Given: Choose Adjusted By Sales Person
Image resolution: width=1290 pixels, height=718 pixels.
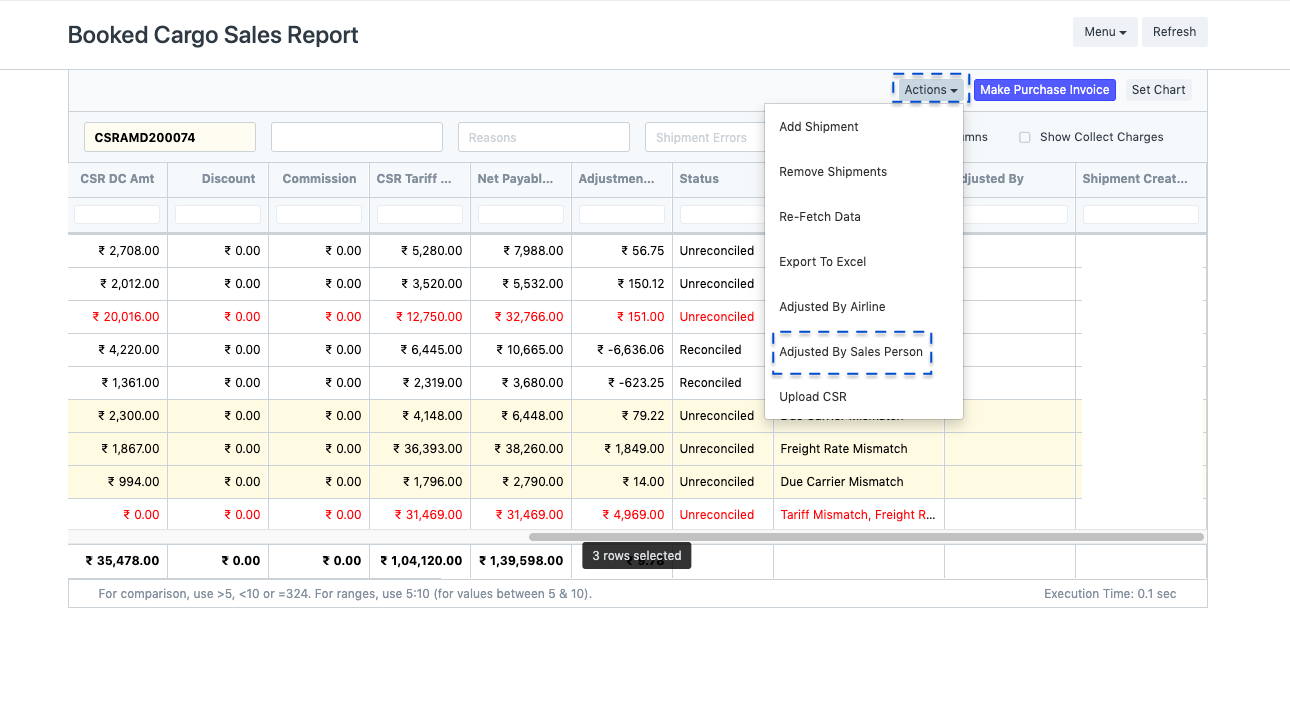Looking at the screenshot, I should click(x=851, y=352).
